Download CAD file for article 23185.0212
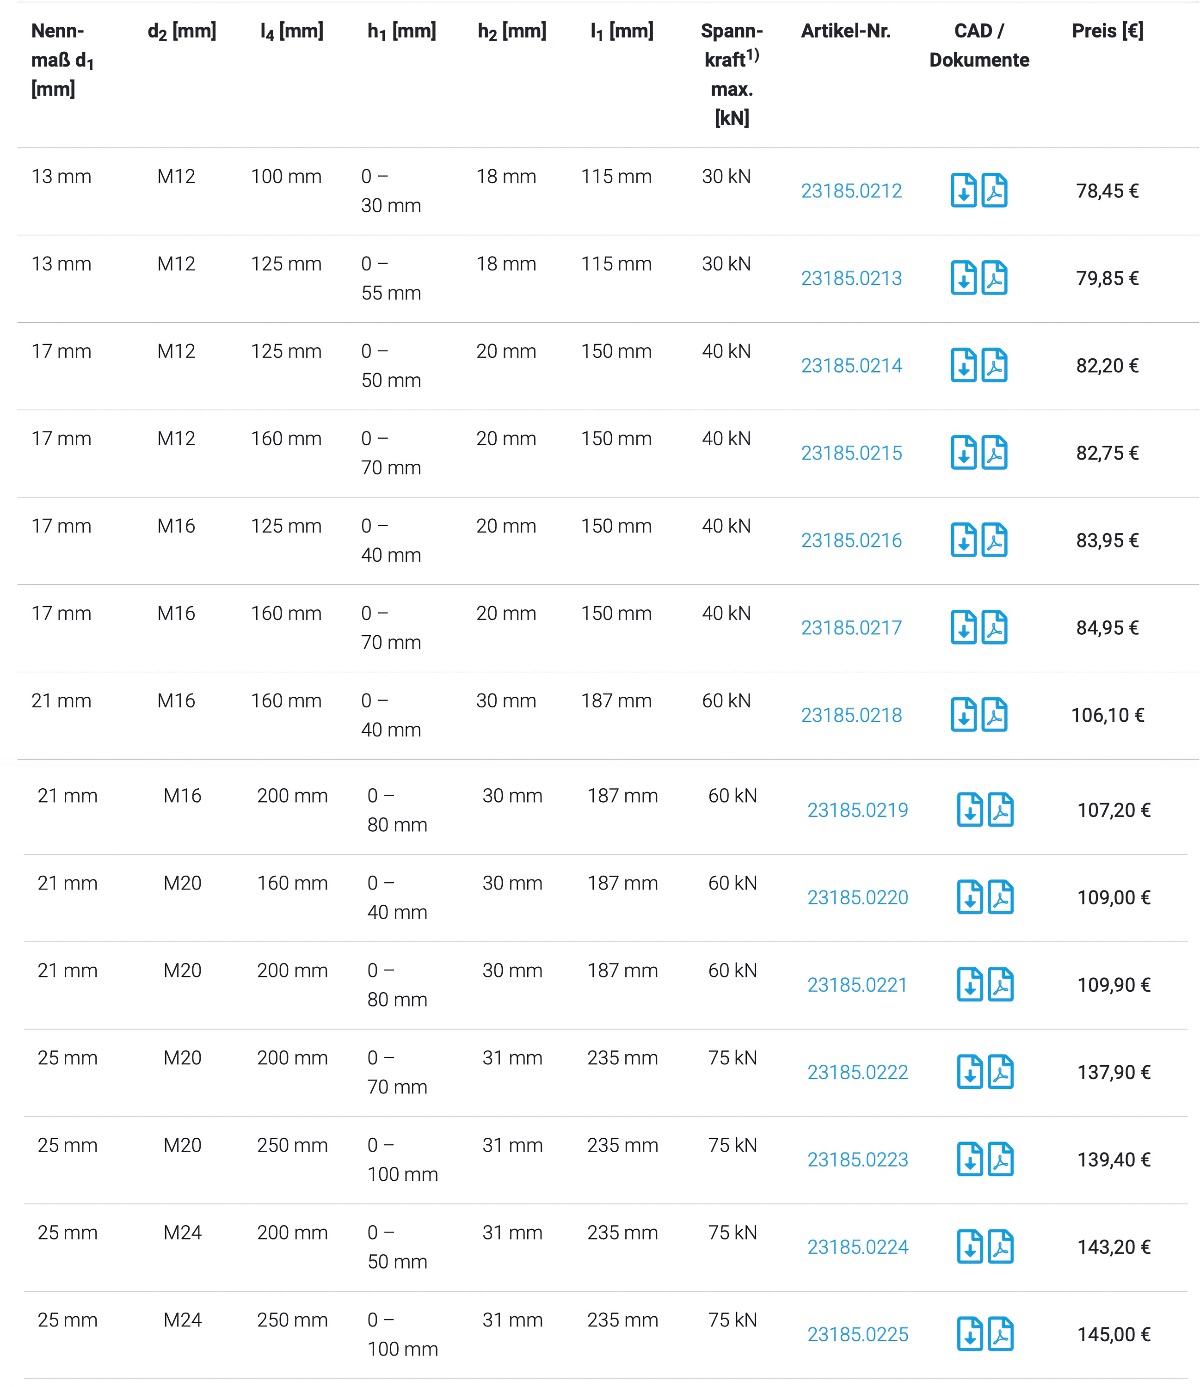 (963, 190)
